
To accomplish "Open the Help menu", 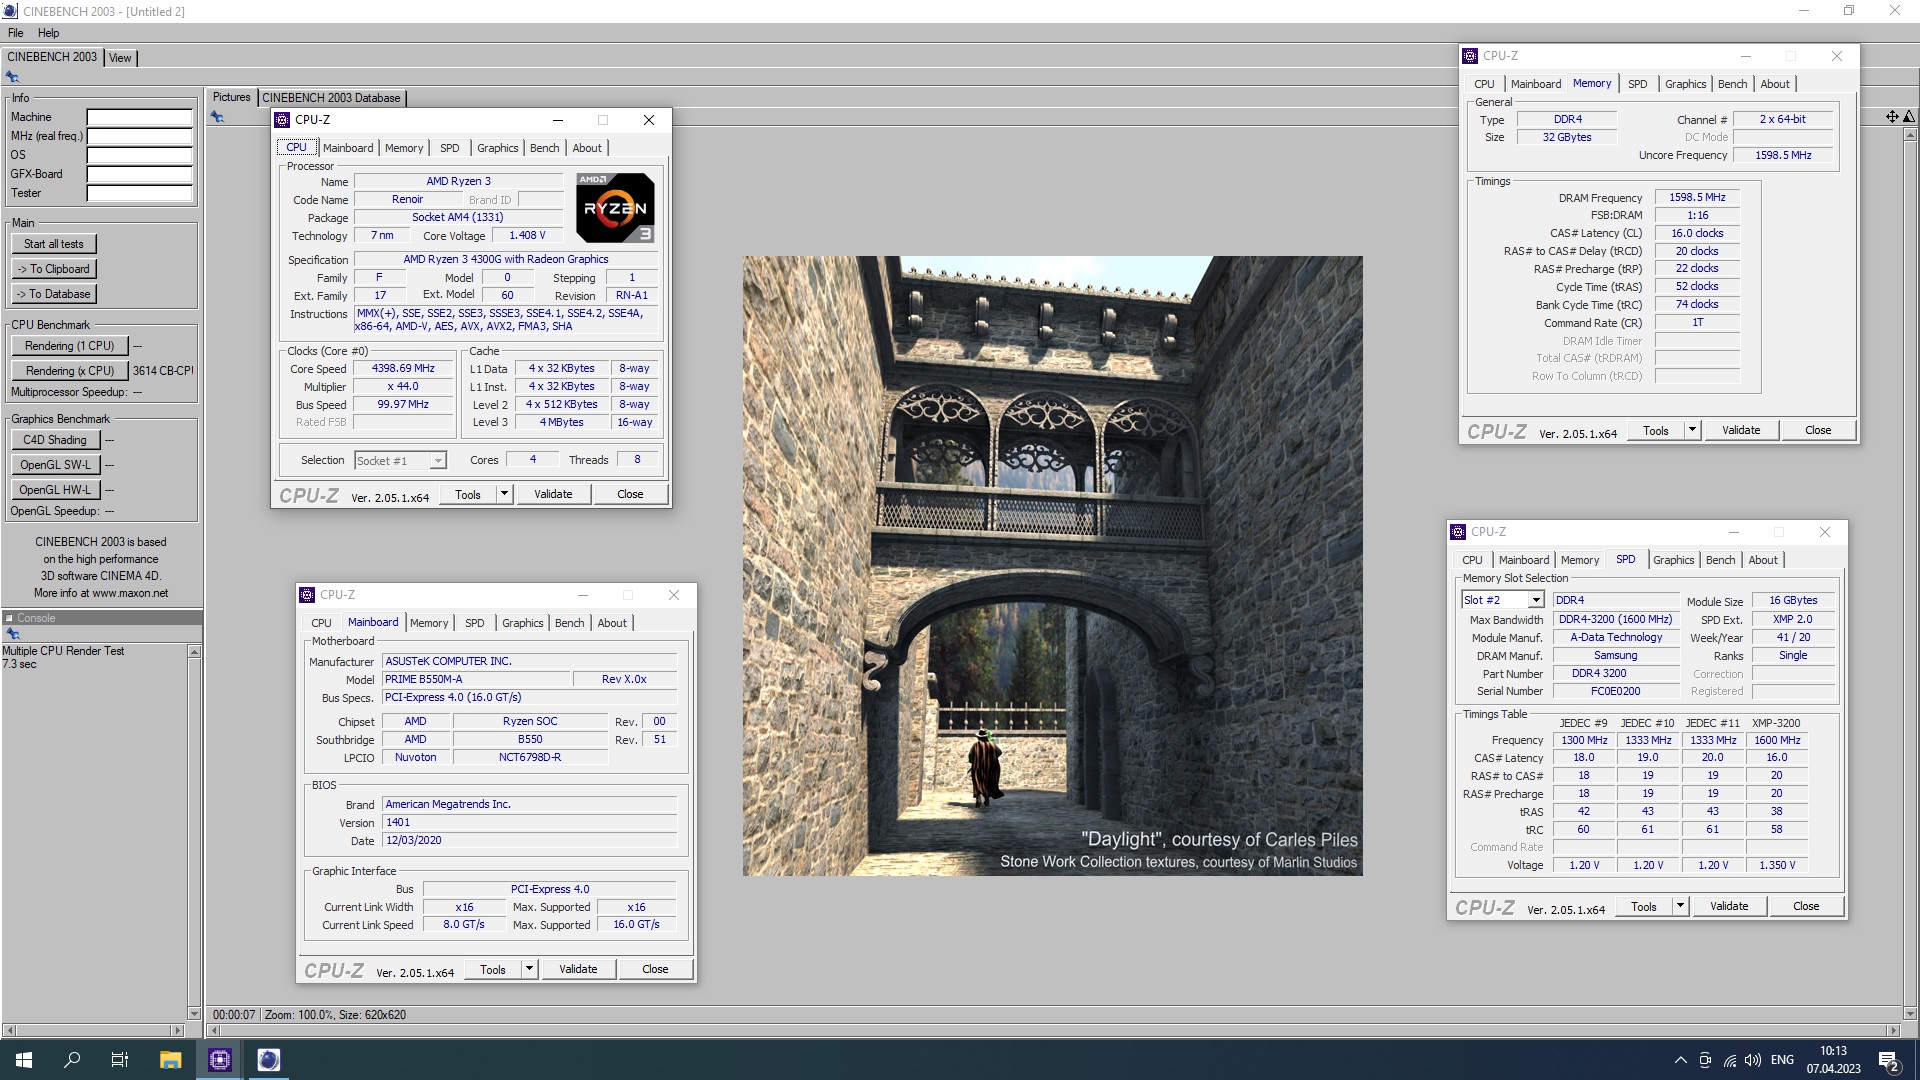I will tap(49, 33).
